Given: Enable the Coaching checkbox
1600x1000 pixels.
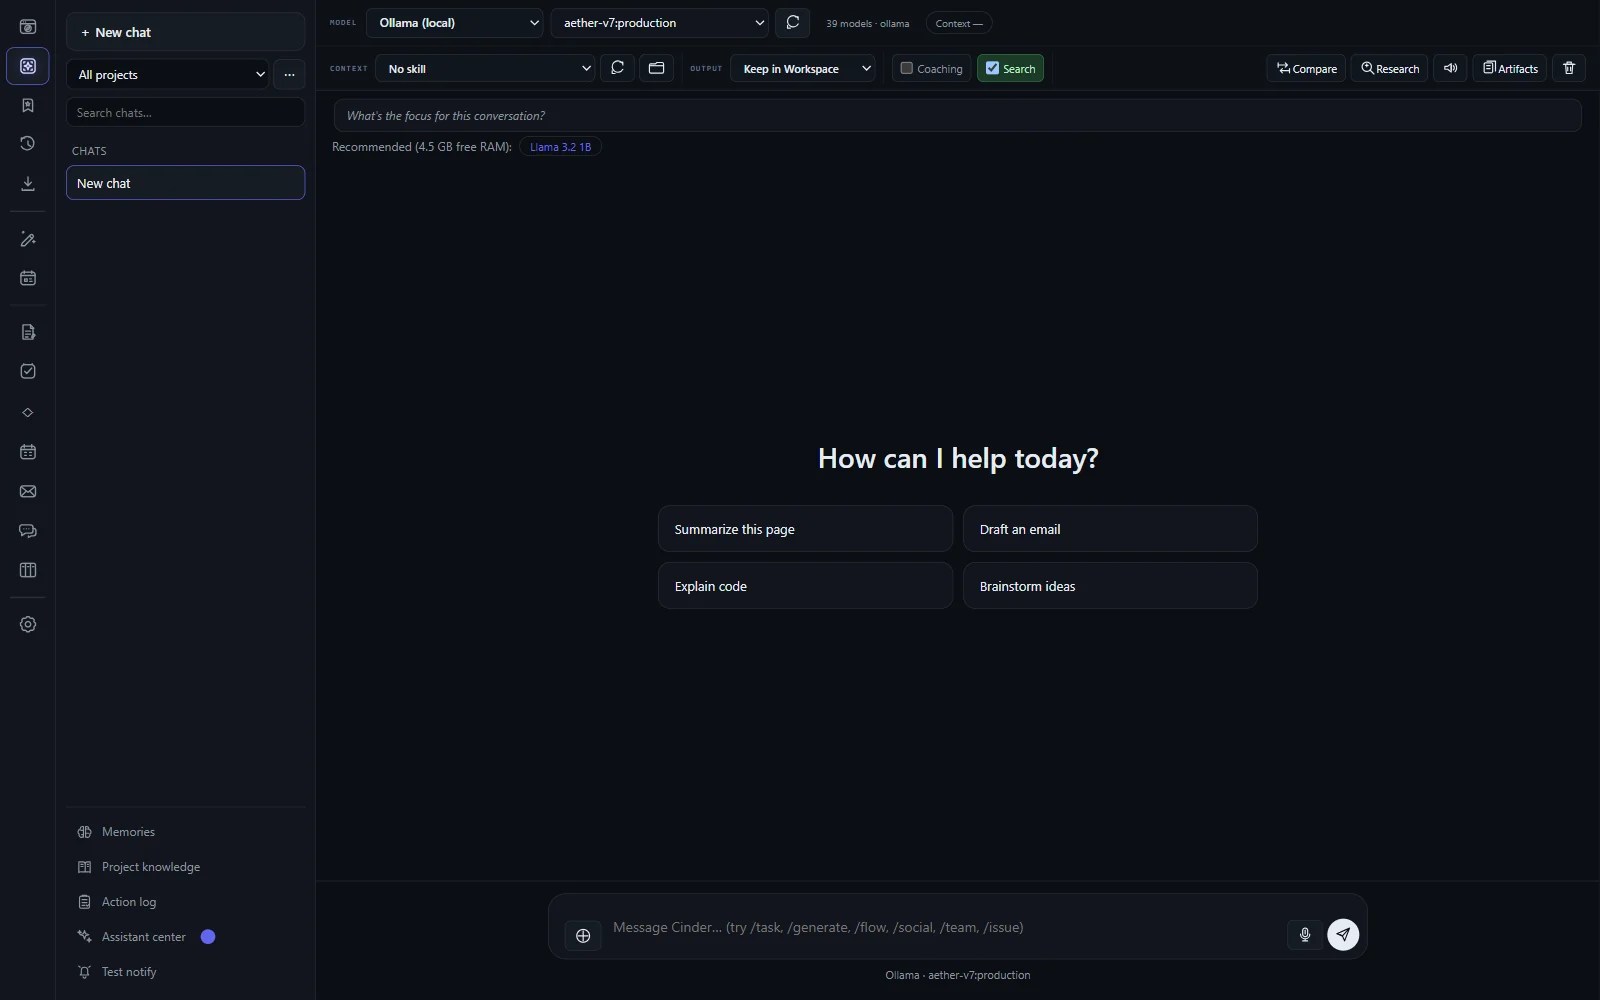Looking at the screenshot, I should pyautogui.click(x=907, y=68).
